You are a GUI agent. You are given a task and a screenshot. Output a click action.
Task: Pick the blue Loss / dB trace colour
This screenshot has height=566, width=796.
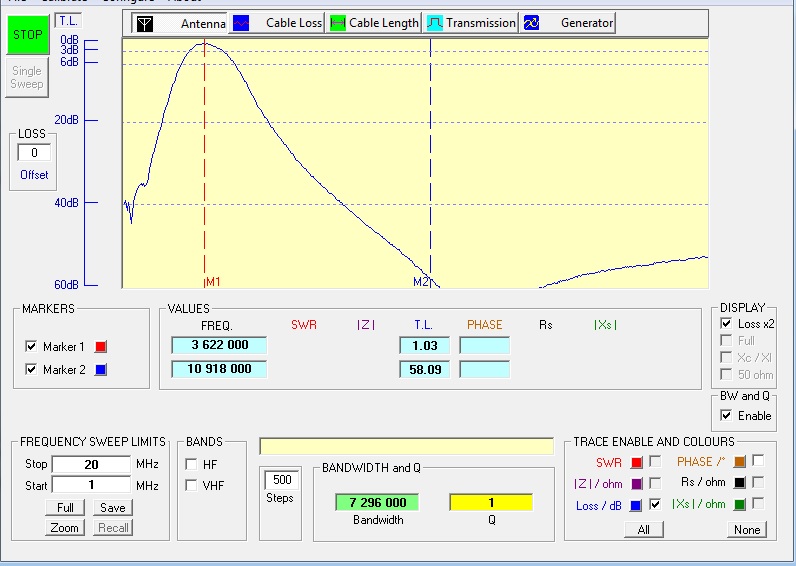pyautogui.click(x=635, y=505)
